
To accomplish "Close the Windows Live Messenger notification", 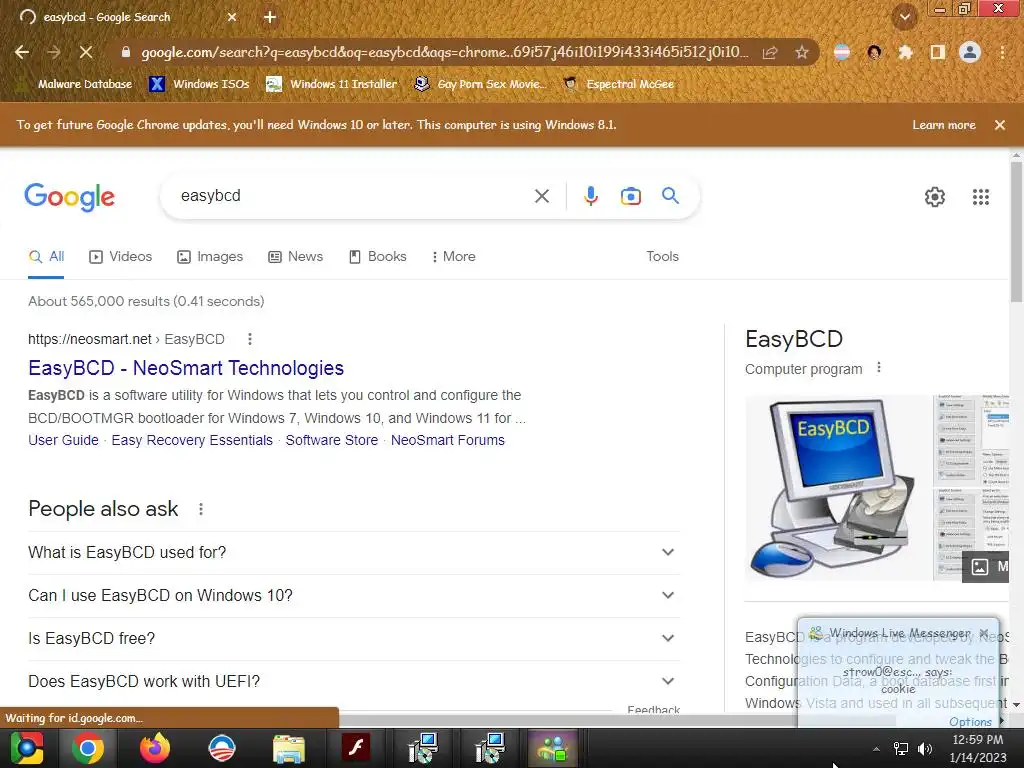I will [x=984, y=633].
